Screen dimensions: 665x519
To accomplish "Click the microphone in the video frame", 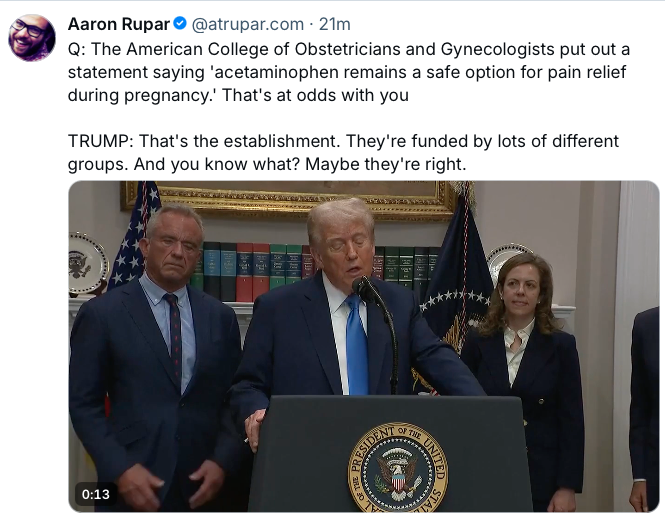I will [x=363, y=290].
